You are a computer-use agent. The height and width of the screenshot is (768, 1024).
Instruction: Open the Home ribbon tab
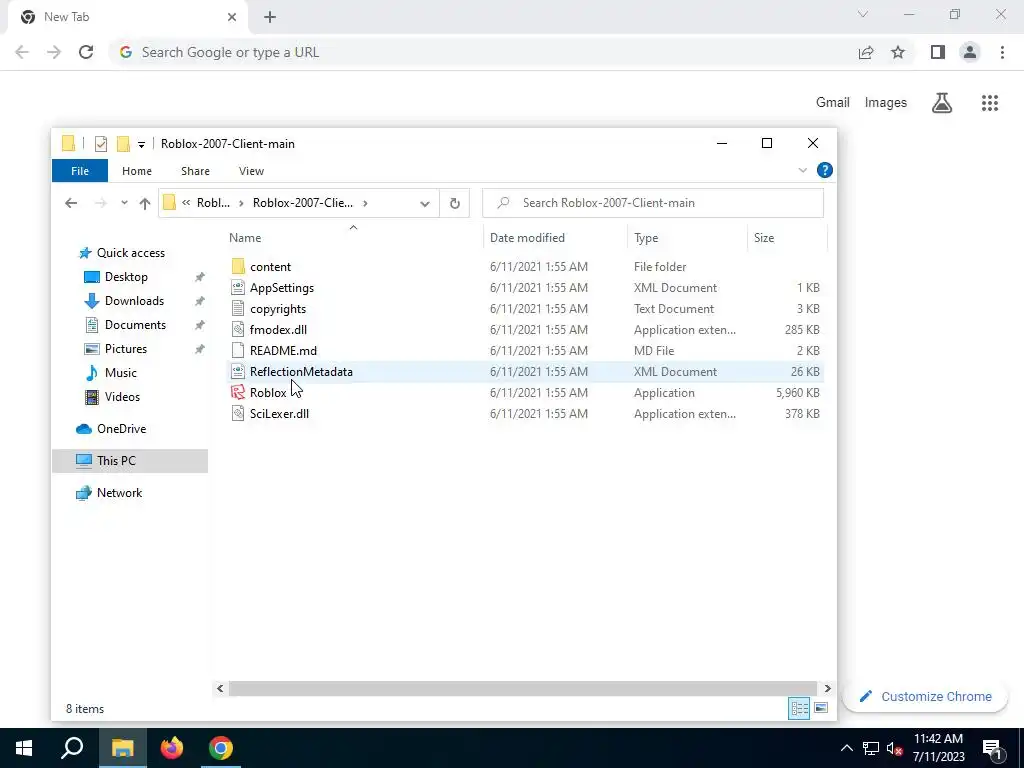(x=136, y=171)
